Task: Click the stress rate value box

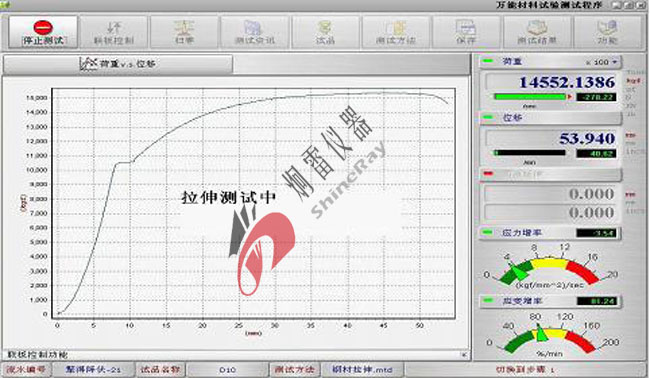Action: coord(597,233)
